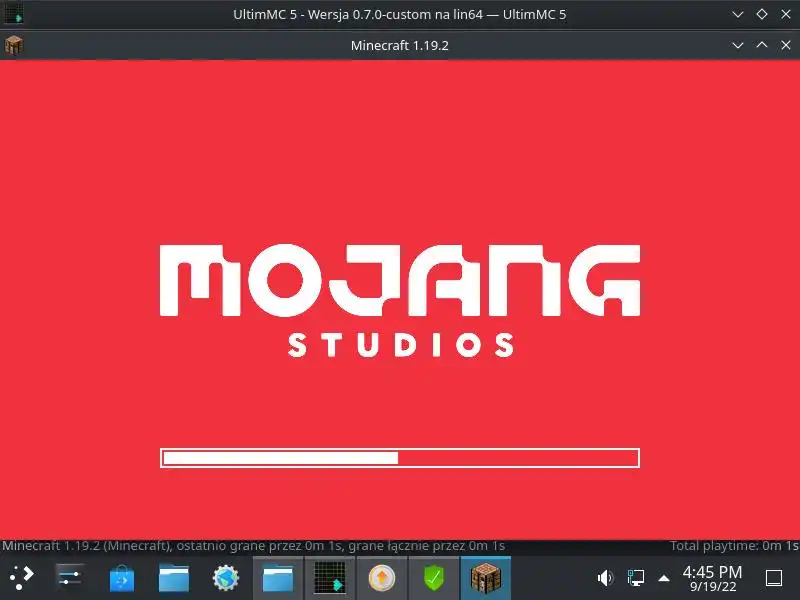Screen dimensions: 800x600
Task: Maximize the Minecraft 1.19.2 window
Action: 762,45
